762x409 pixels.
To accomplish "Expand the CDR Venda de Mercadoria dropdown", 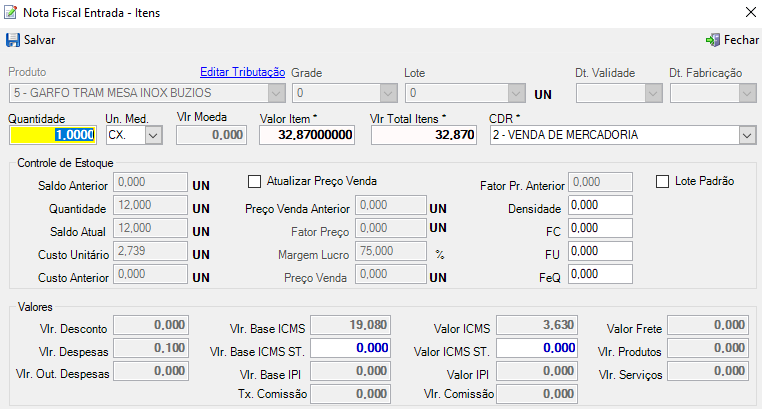I will click(x=746, y=135).
